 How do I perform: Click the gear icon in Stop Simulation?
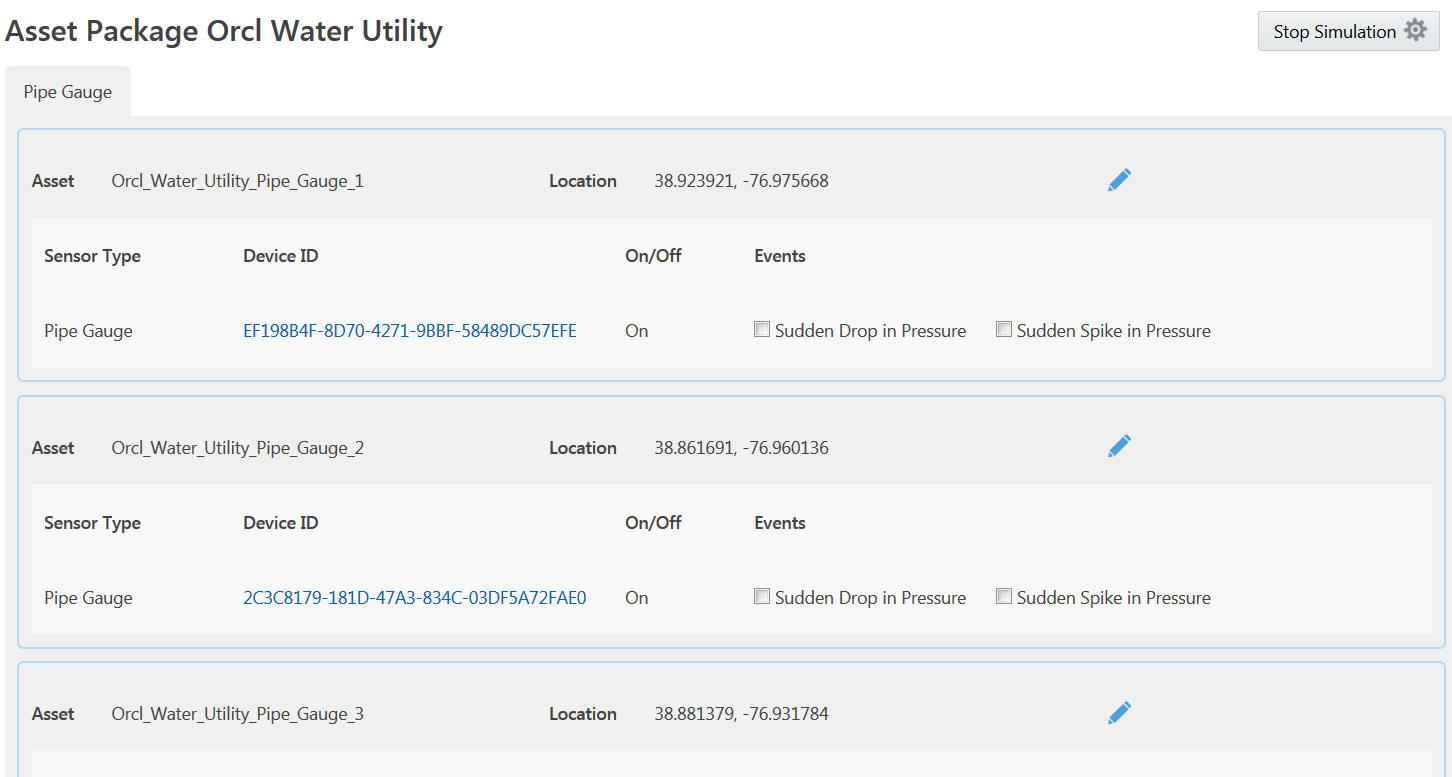[1415, 31]
